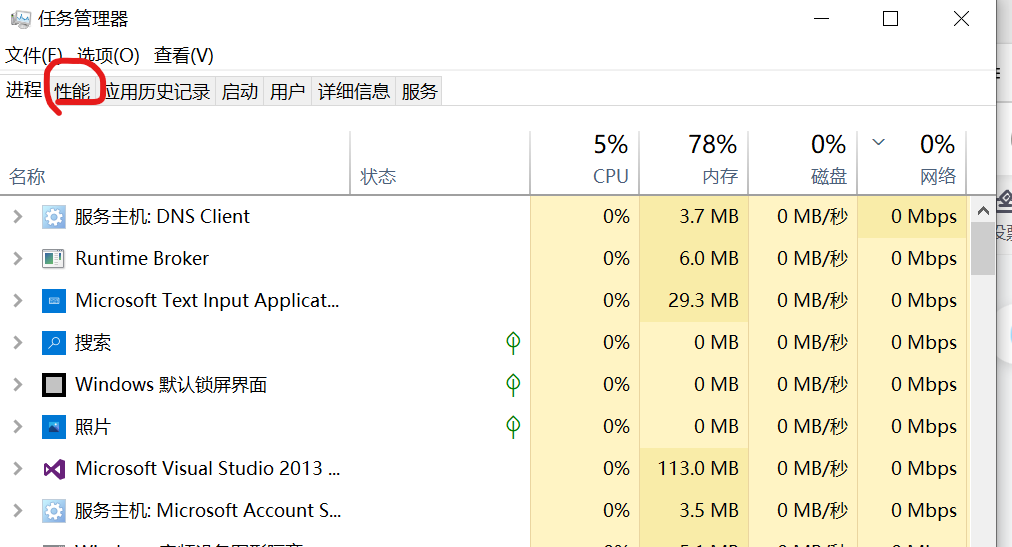This screenshot has height=547, width=1012.
Task: Click the 3.7 MB memory value
Action: click(709, 217)
